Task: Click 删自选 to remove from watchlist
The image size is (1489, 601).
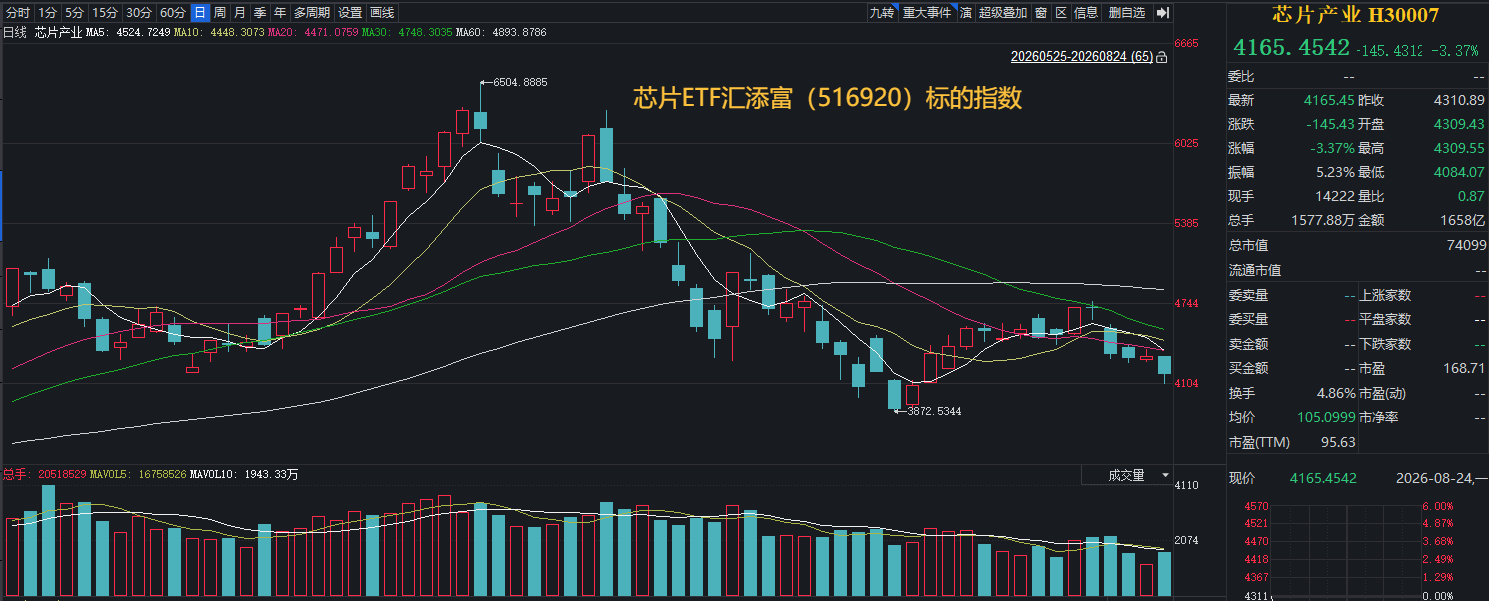Action: point(1127,13)
